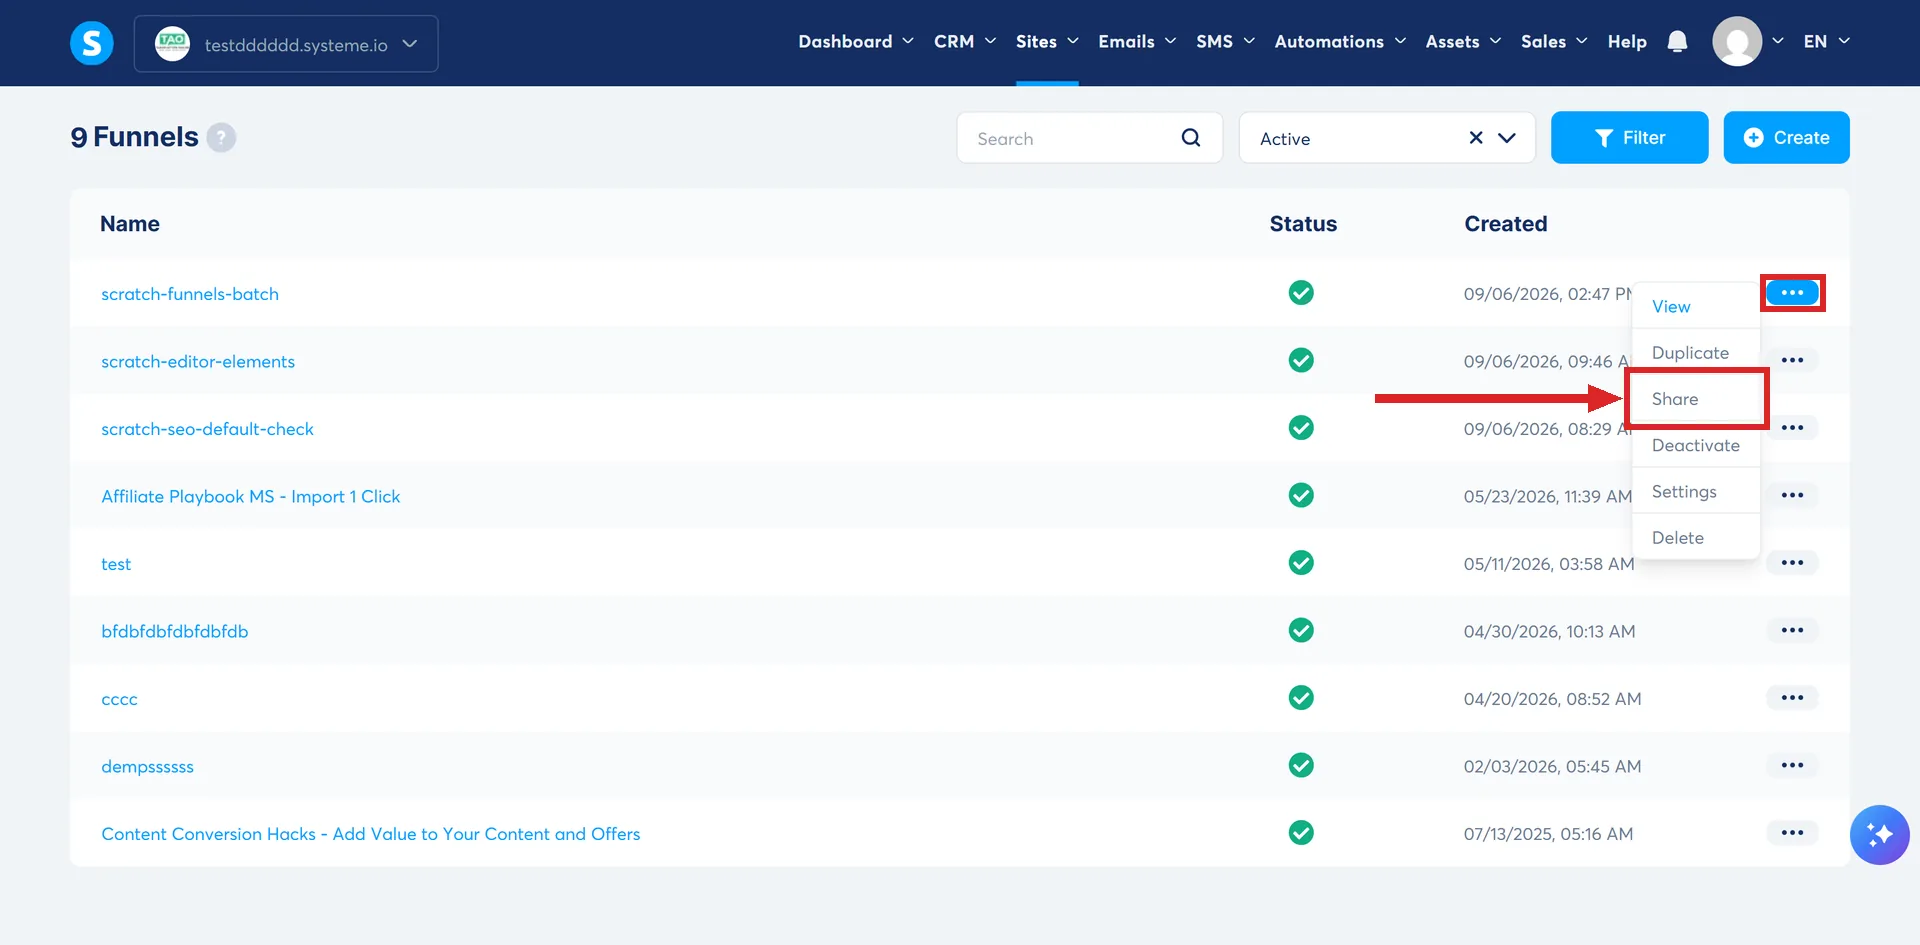
Task: Click status checkmark for dempssssss
Action: [x=1301, y=765]
